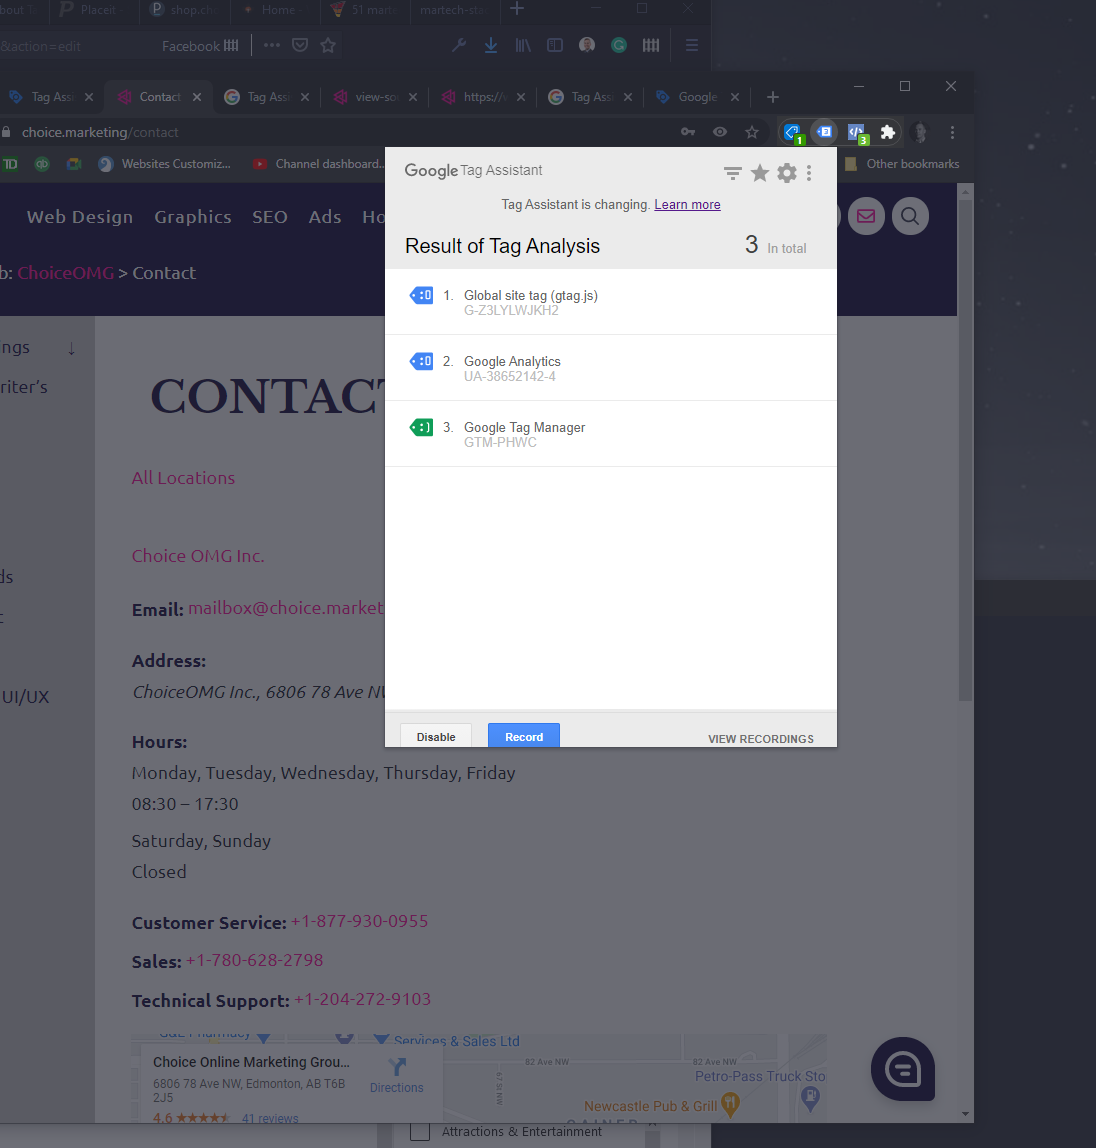Click the search magnifier on the website header
The width and height of the screenshot is (1096, 1148).
(910, 216)
